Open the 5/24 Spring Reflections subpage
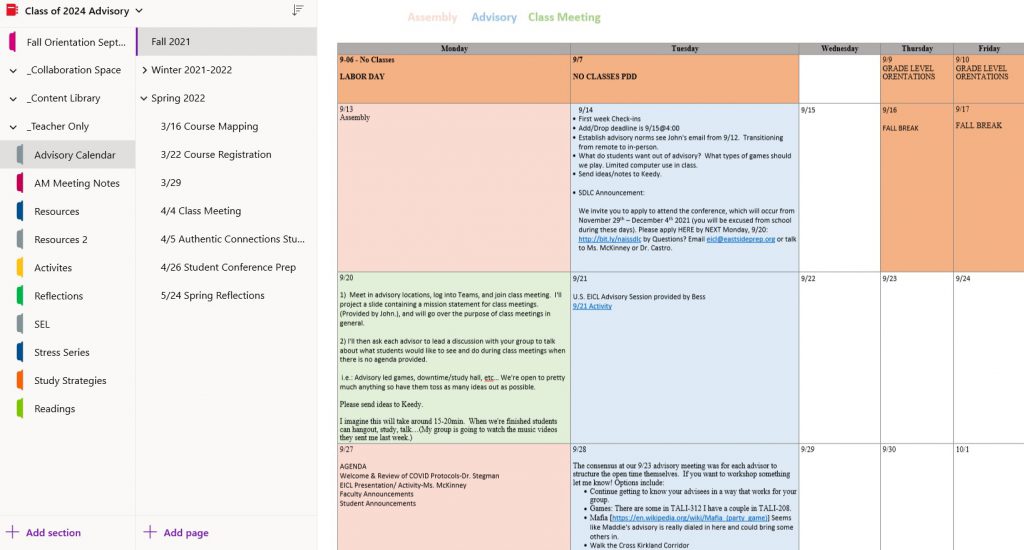This screenshot has width=1024, height=550. point(212,295)
